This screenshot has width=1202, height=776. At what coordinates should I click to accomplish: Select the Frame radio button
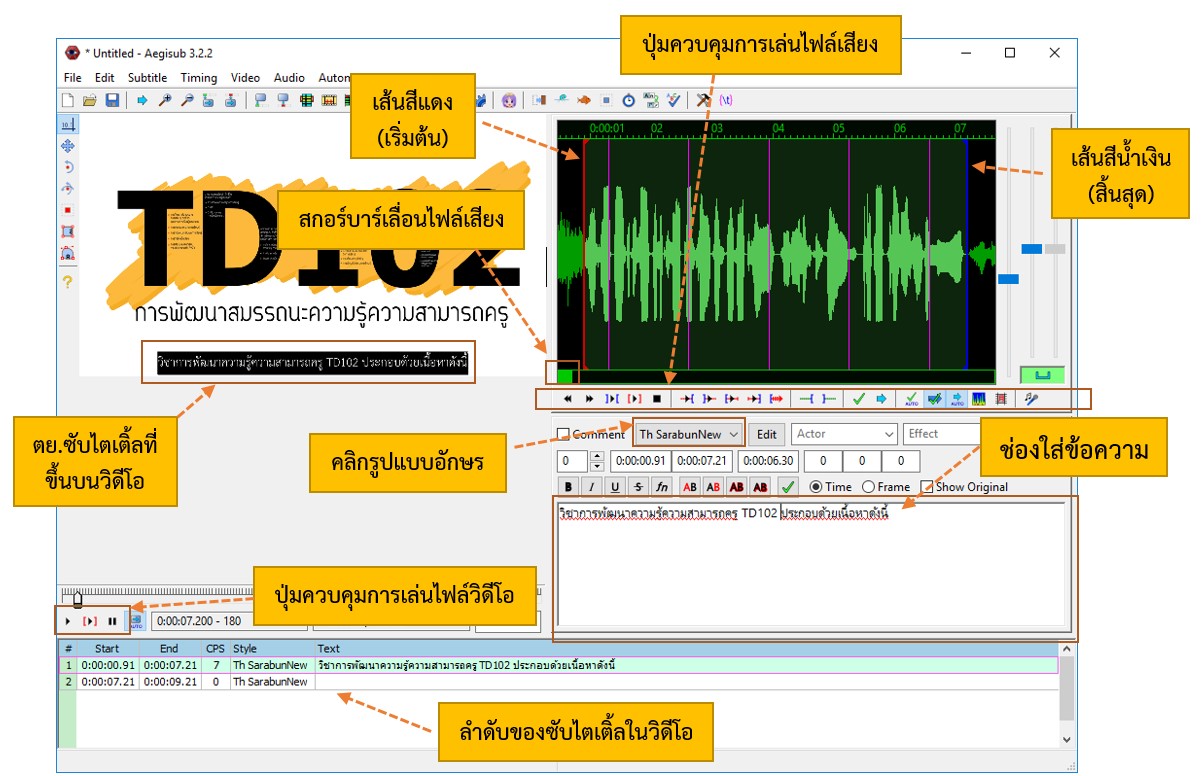[868, 487]
